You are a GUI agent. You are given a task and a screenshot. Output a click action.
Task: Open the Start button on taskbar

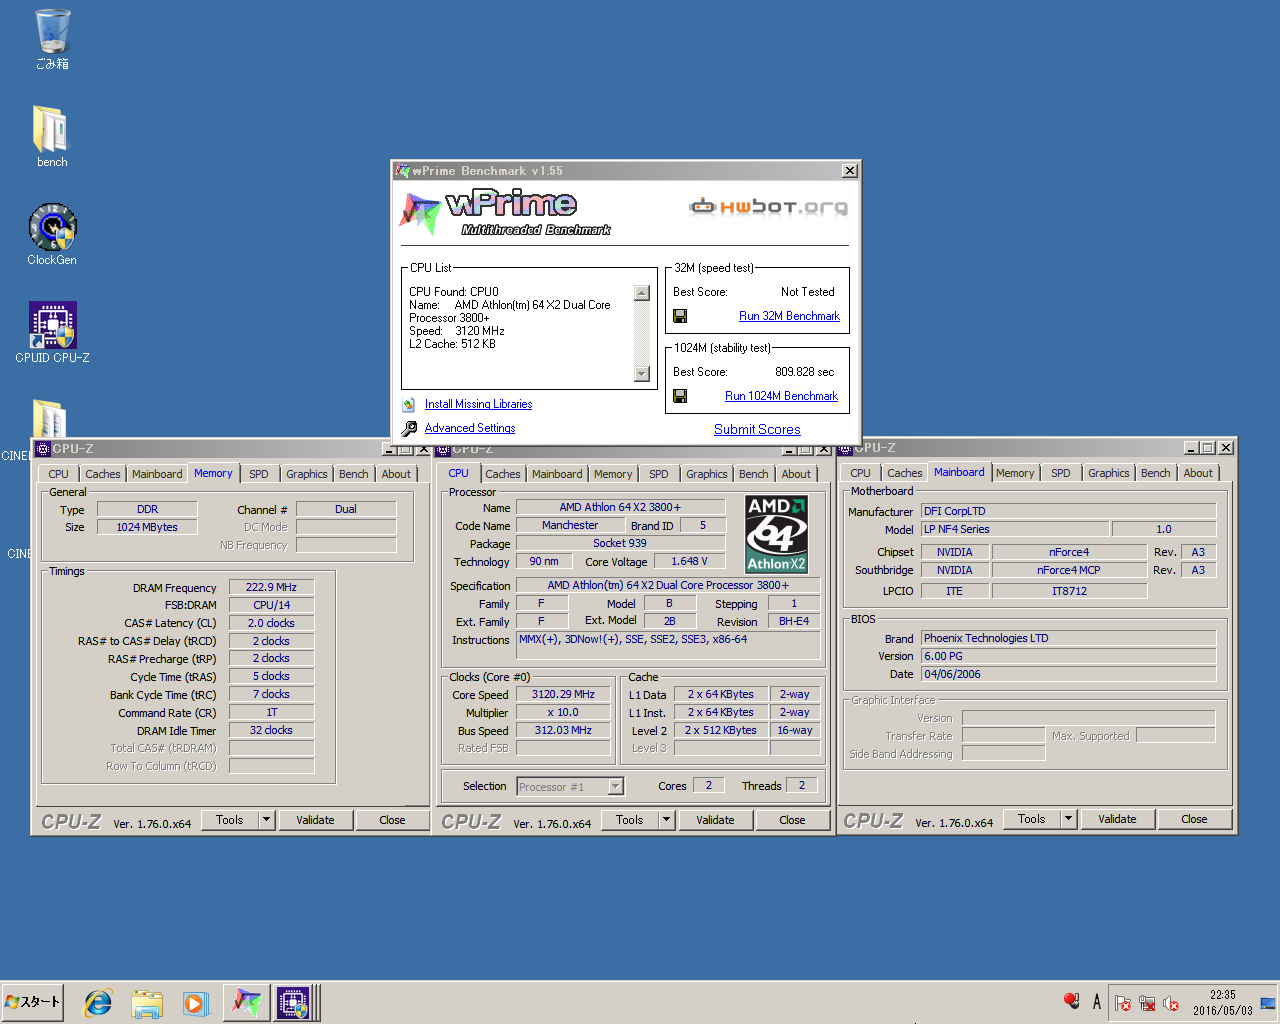[33, 1002]
